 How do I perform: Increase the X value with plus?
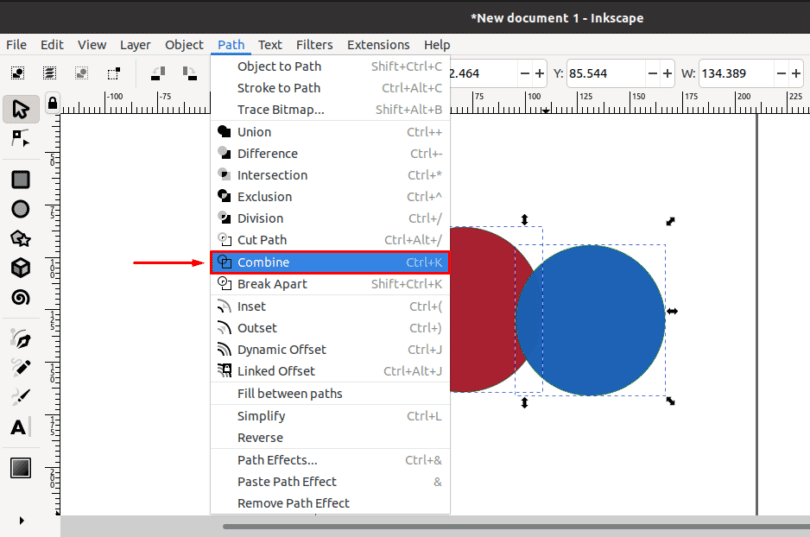pos(540,73)
